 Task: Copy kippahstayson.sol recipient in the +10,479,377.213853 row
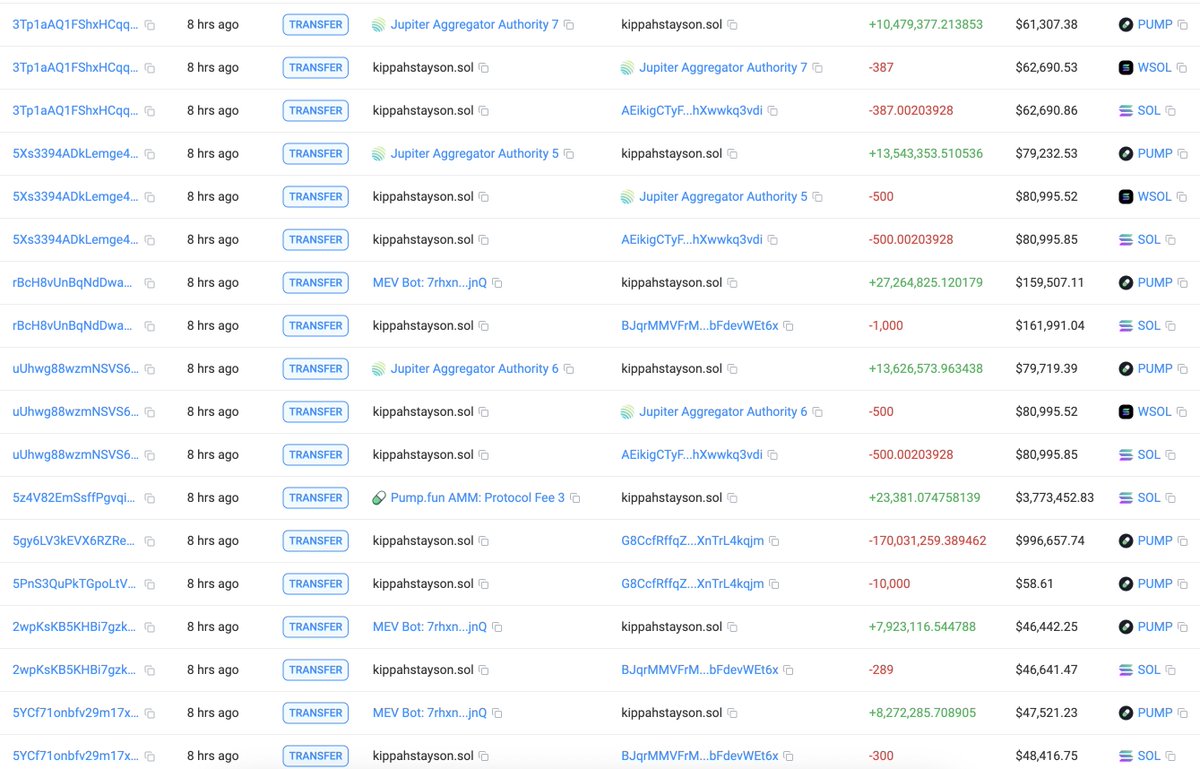pyautogui.click(x=732, y=25)
